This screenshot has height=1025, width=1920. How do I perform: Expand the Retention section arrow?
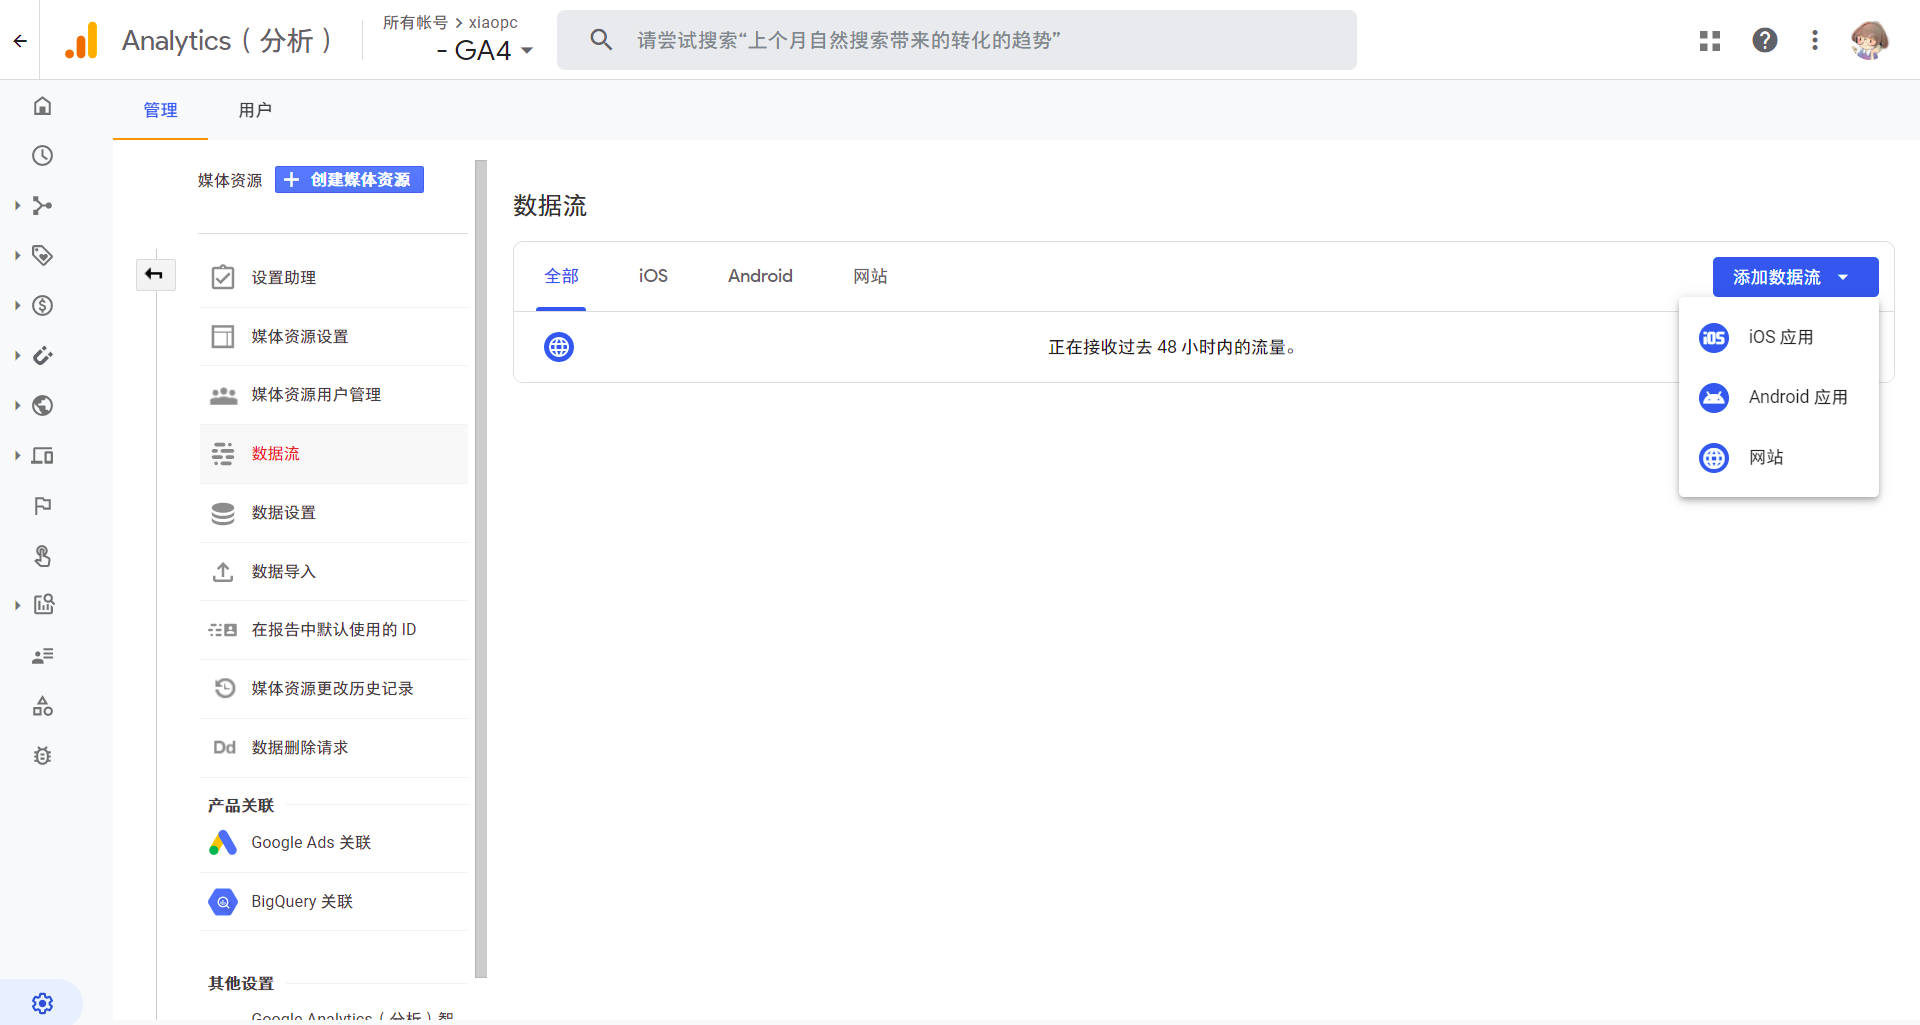pos(17,356)
